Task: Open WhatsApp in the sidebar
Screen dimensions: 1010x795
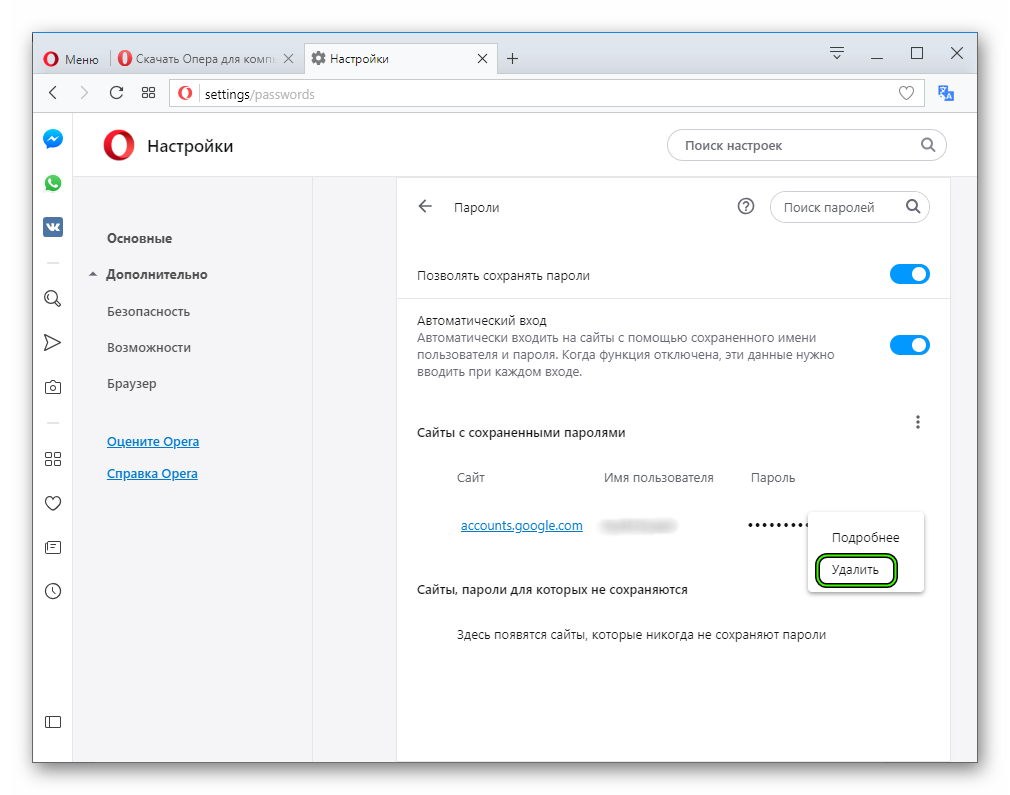Action: pos(53,183)
